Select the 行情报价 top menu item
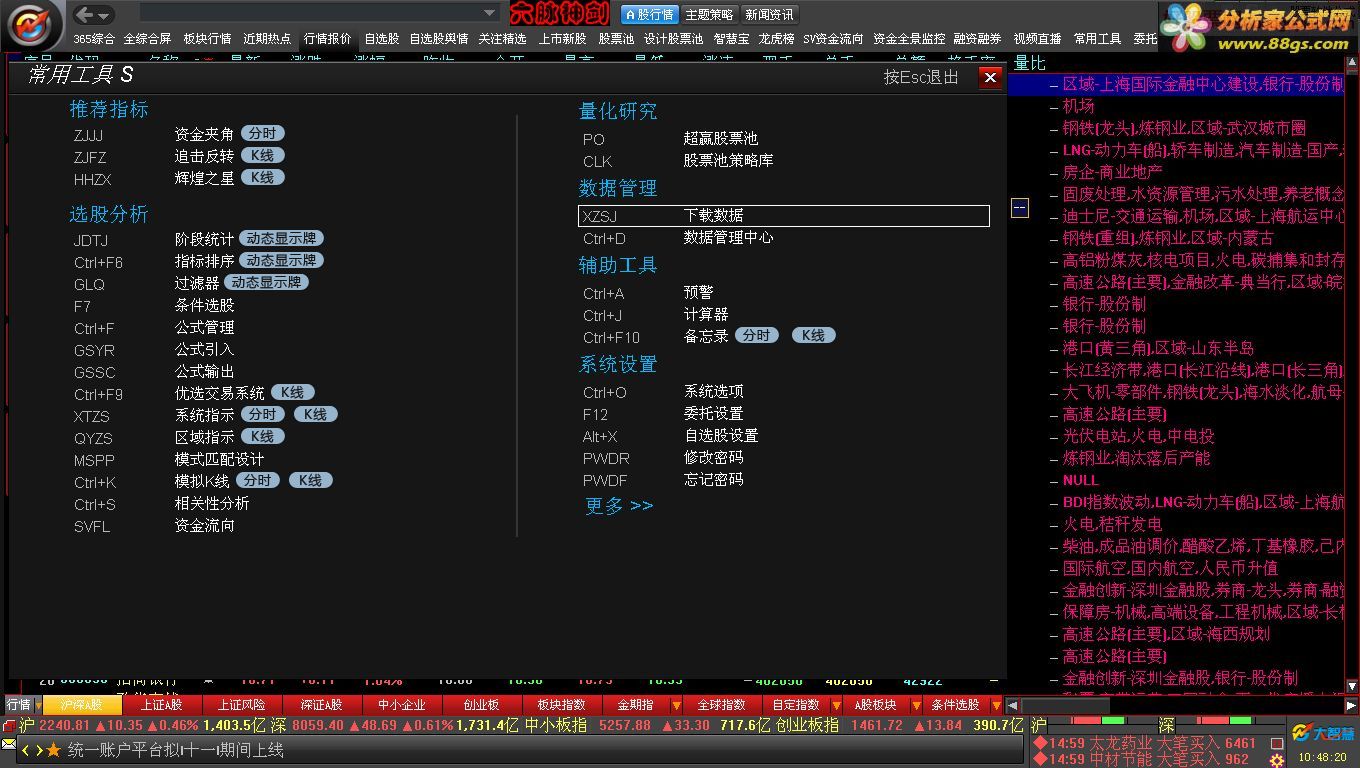 pos(327,39)
